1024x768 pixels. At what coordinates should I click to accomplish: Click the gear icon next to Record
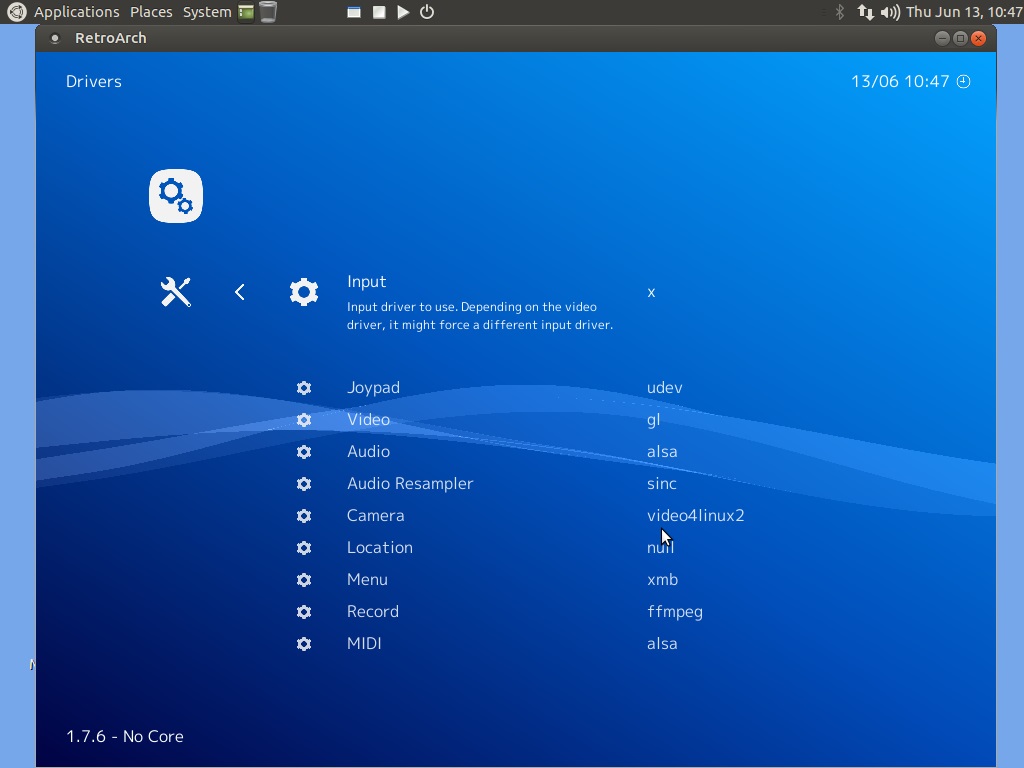(304, 612)
